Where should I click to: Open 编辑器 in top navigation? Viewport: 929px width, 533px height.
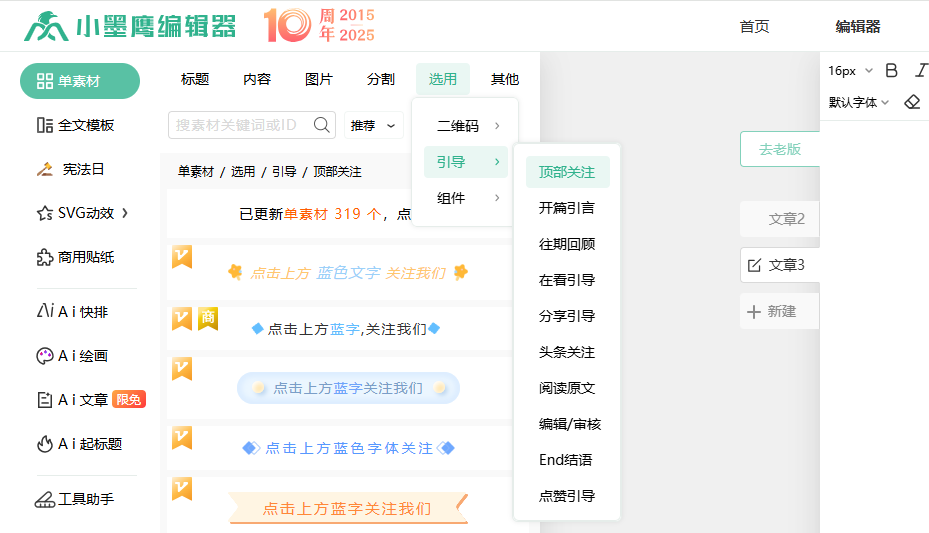pos(858,27)
